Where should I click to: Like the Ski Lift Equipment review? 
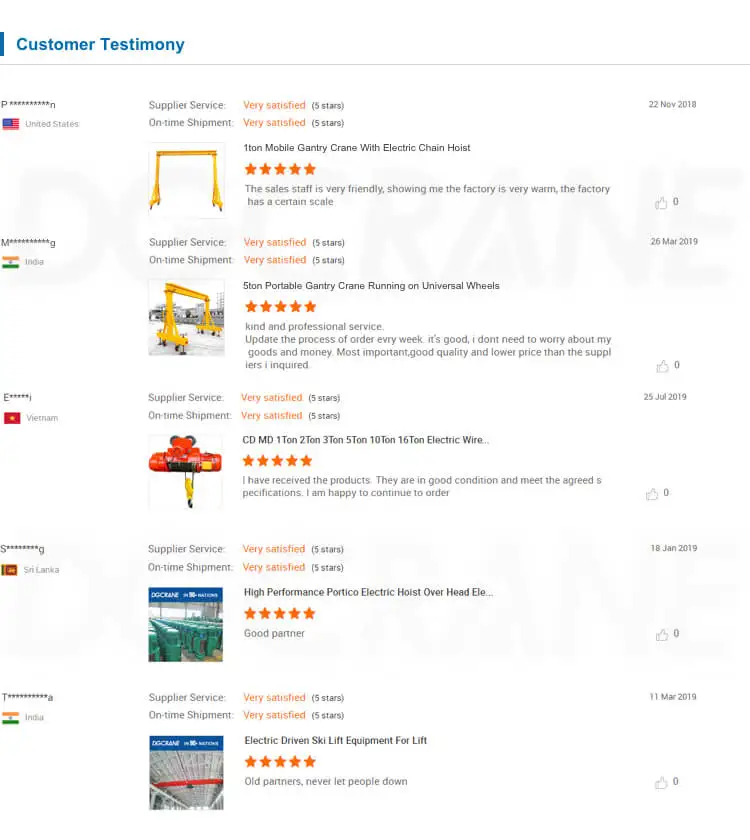(661, 782)
